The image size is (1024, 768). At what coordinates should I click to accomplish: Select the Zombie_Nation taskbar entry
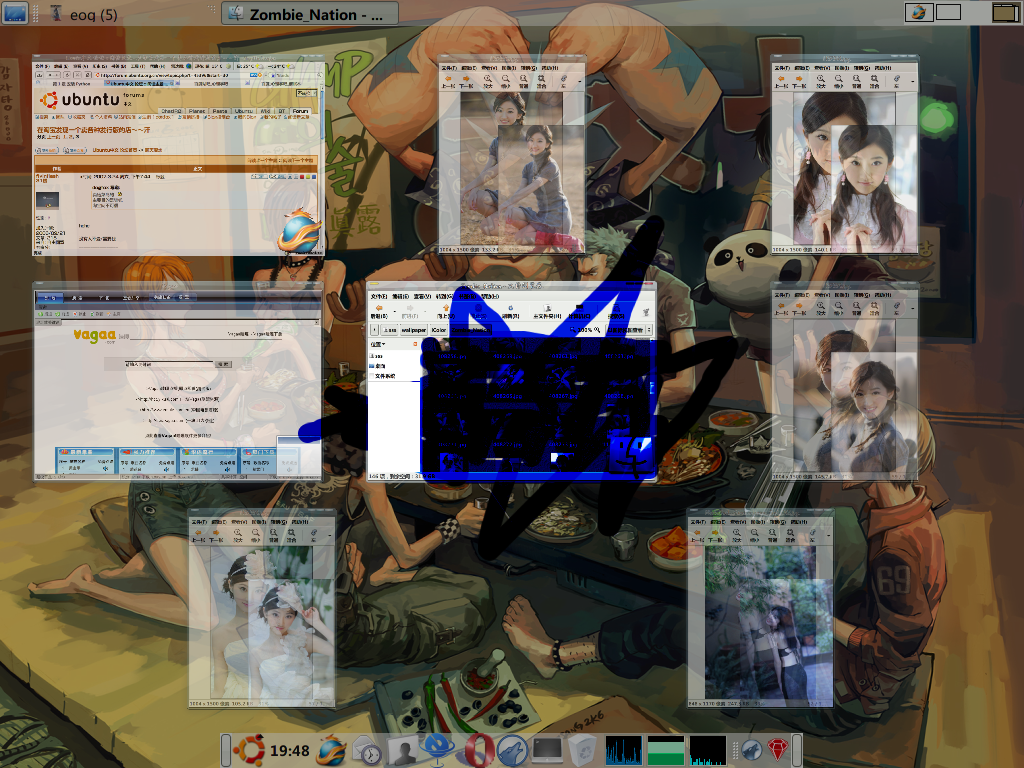(x=310, y=14)
